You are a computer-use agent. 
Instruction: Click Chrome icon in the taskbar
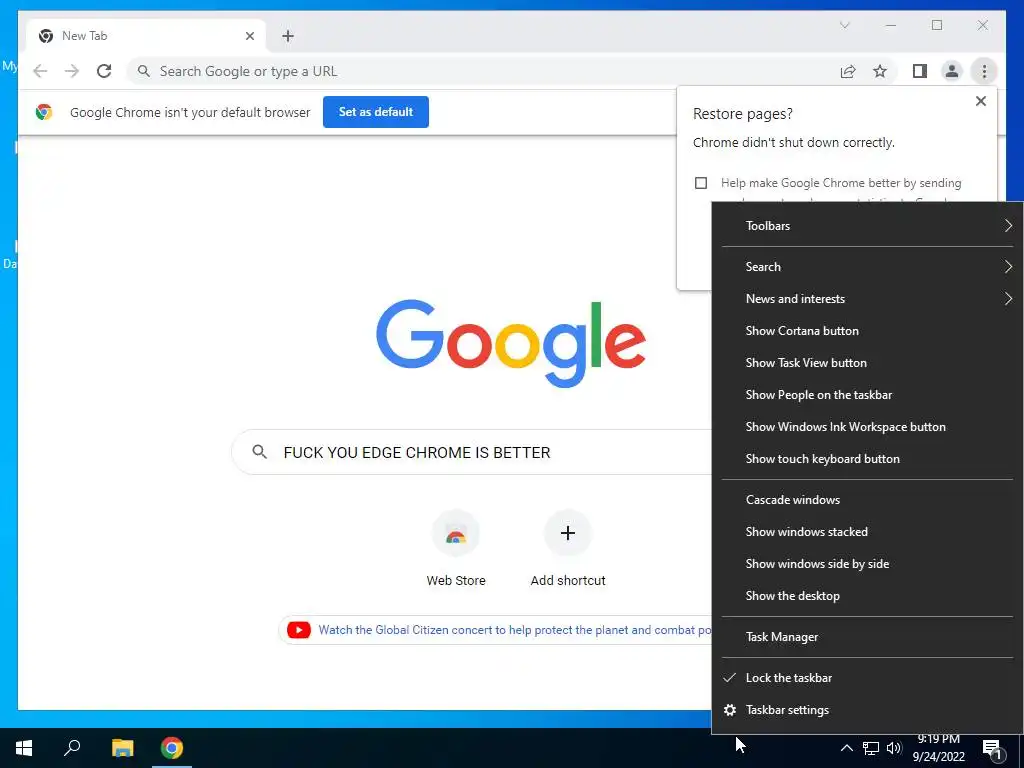pos(172,748)
